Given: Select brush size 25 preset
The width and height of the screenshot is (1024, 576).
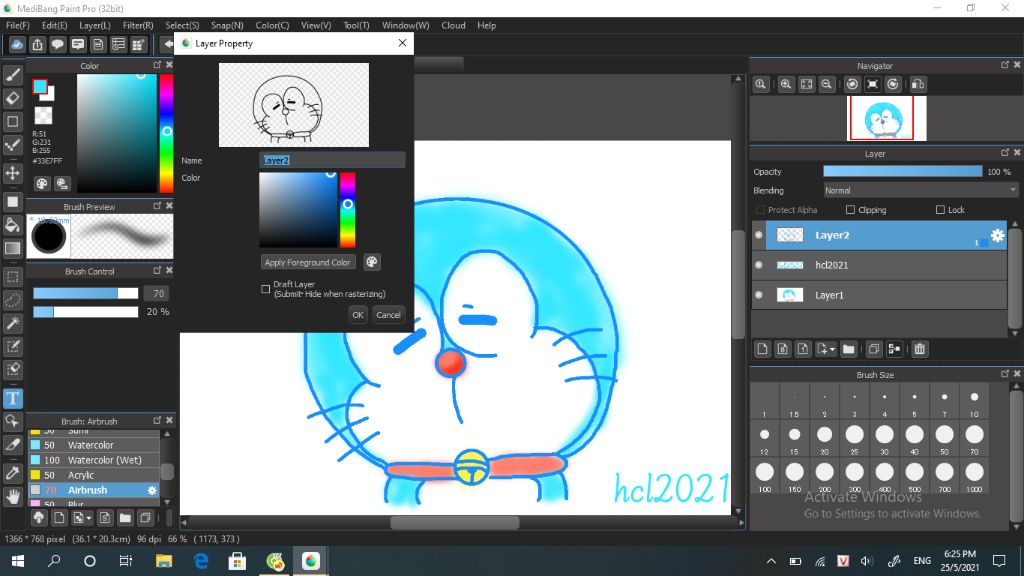Looking at the screenshot, I should (854, 438).
